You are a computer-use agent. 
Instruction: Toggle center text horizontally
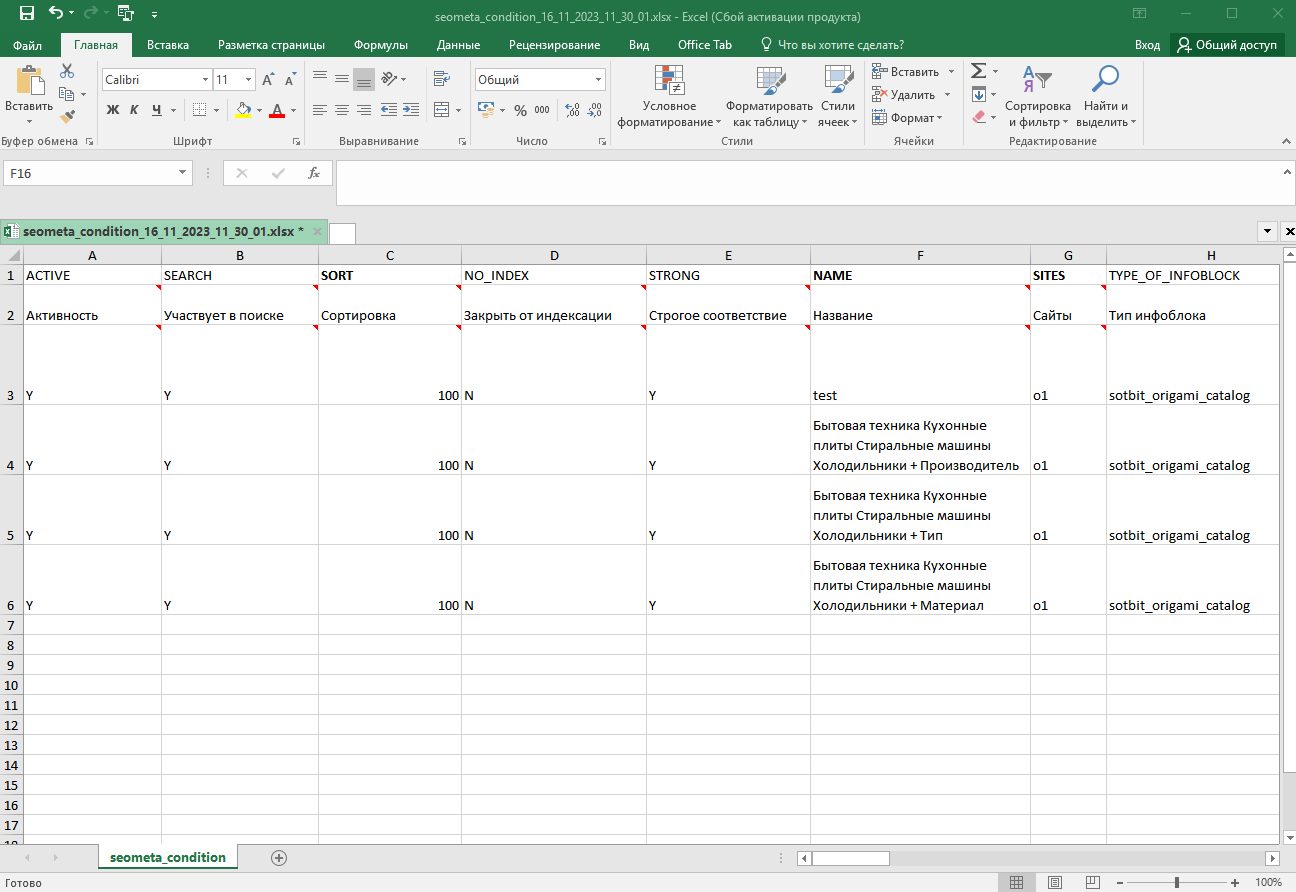coord(342,110)
